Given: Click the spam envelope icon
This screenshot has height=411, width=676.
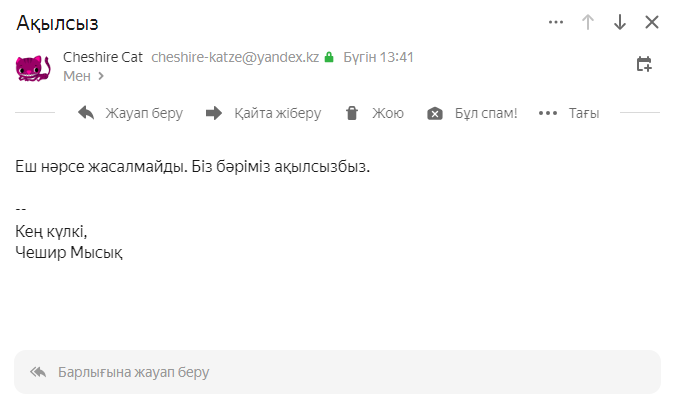Looking at the screenshot, I should [x=434, y=113].
